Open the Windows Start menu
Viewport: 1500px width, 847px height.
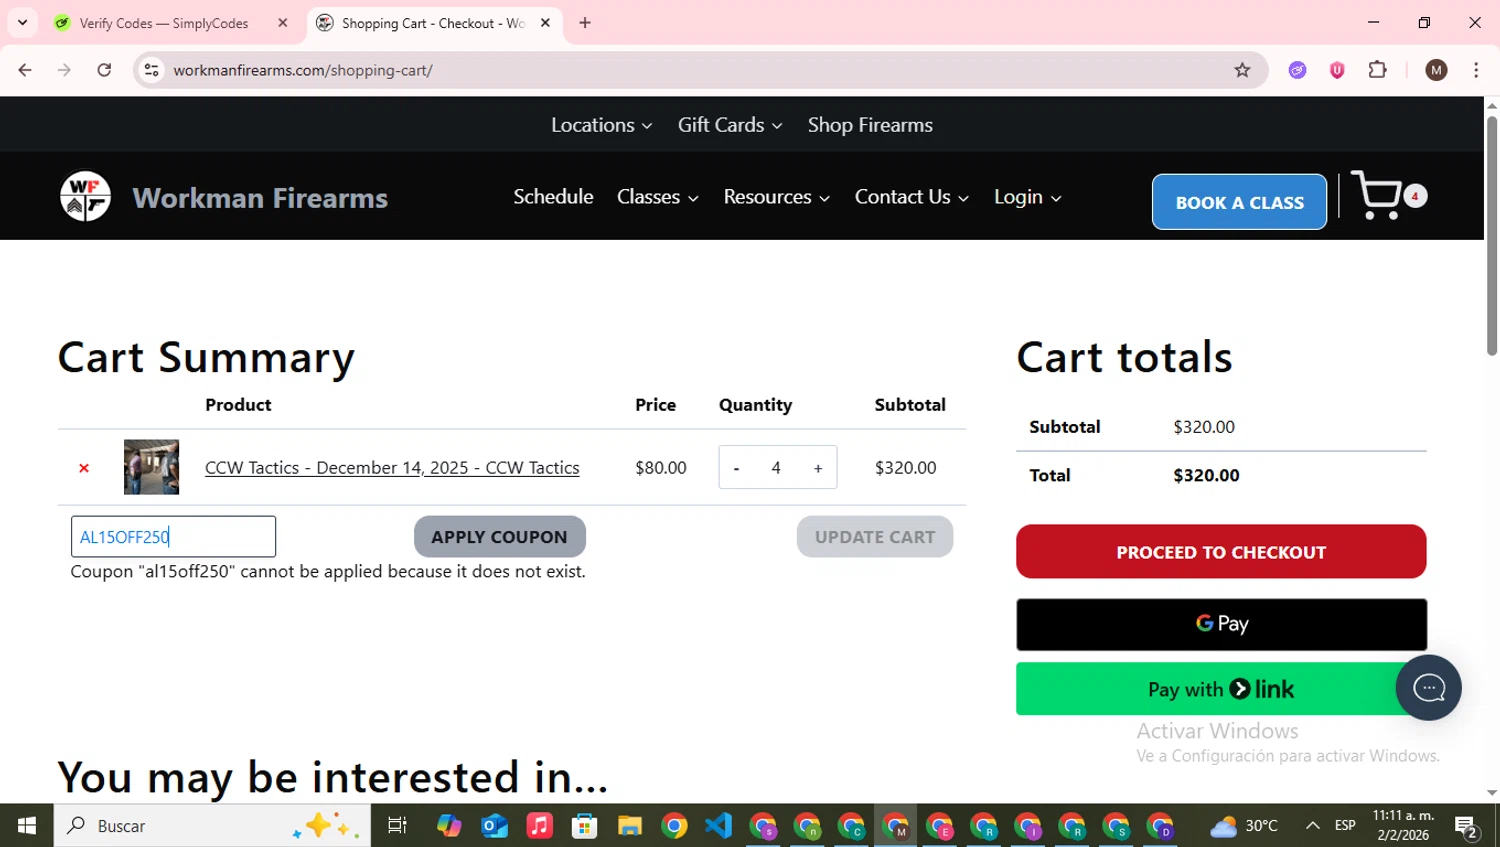coord(27,826)
